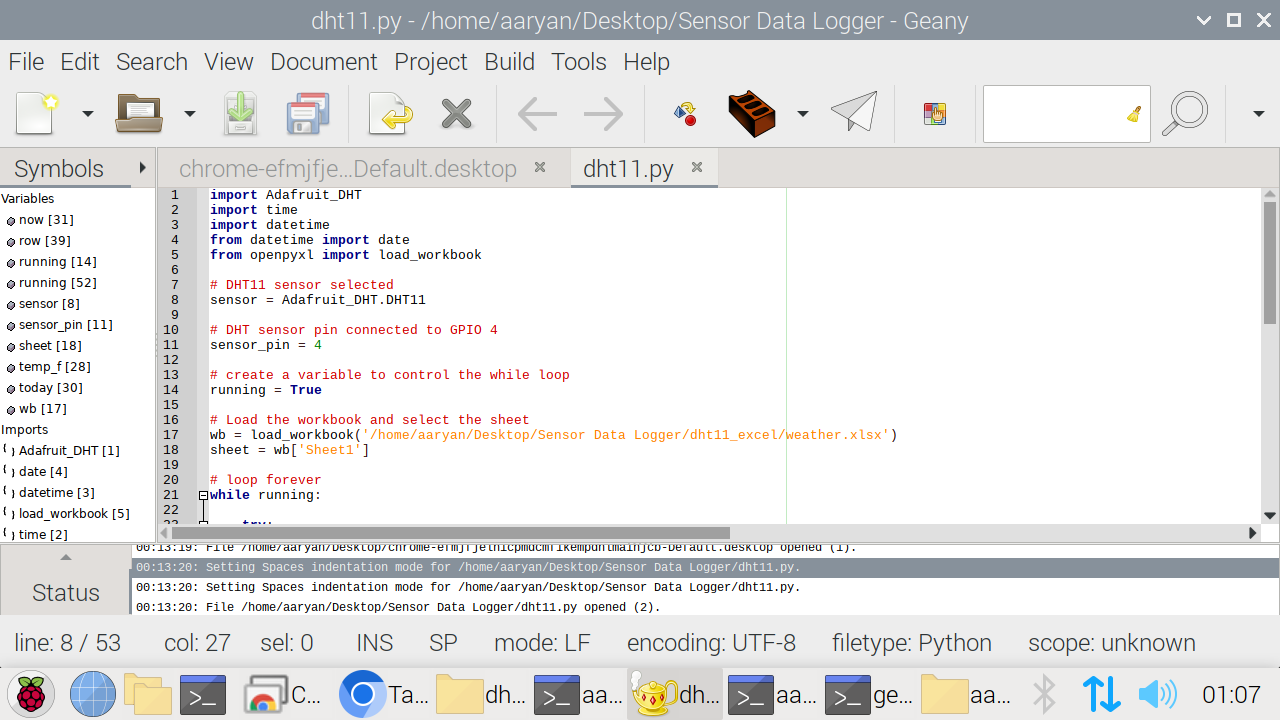
Task: Open the Help menu
Action: (646, 62)
